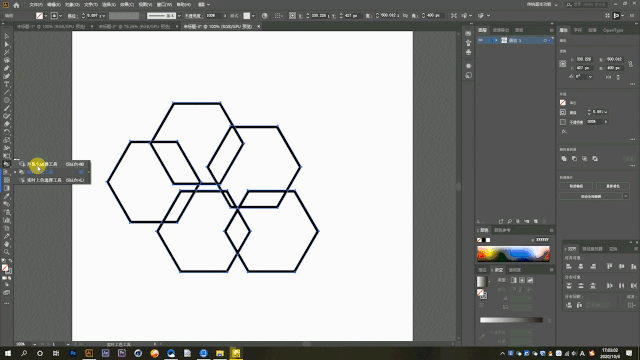640x360 pixels.
Task: Open the 窗口(W) Window menu
Action: pyautogui.click(x=164, y=4)
